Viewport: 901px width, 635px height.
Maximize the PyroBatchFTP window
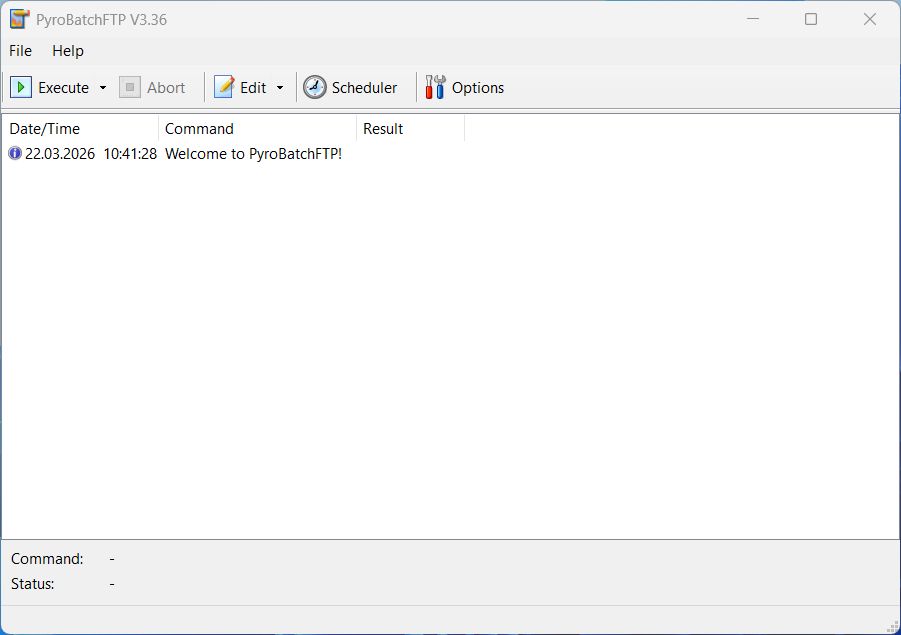click(x=811, y=19)
